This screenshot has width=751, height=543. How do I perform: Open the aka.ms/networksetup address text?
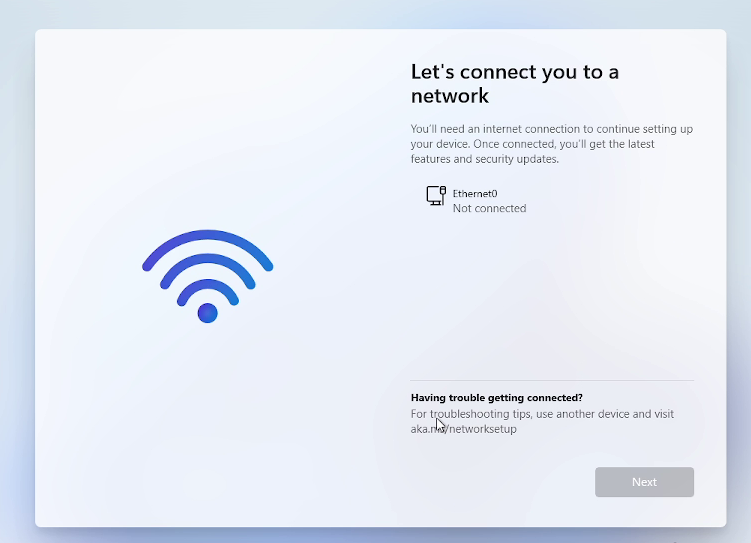464,429
